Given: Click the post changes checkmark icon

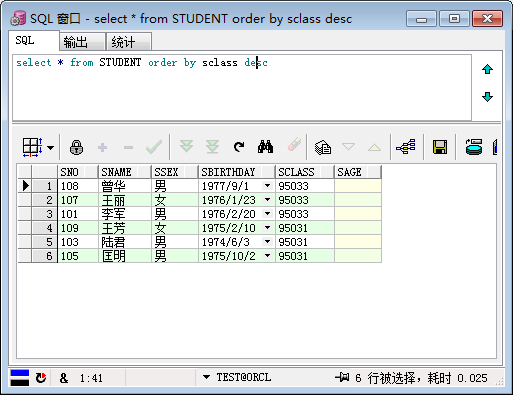Looking at the screenshot, I should coord(154,147).
